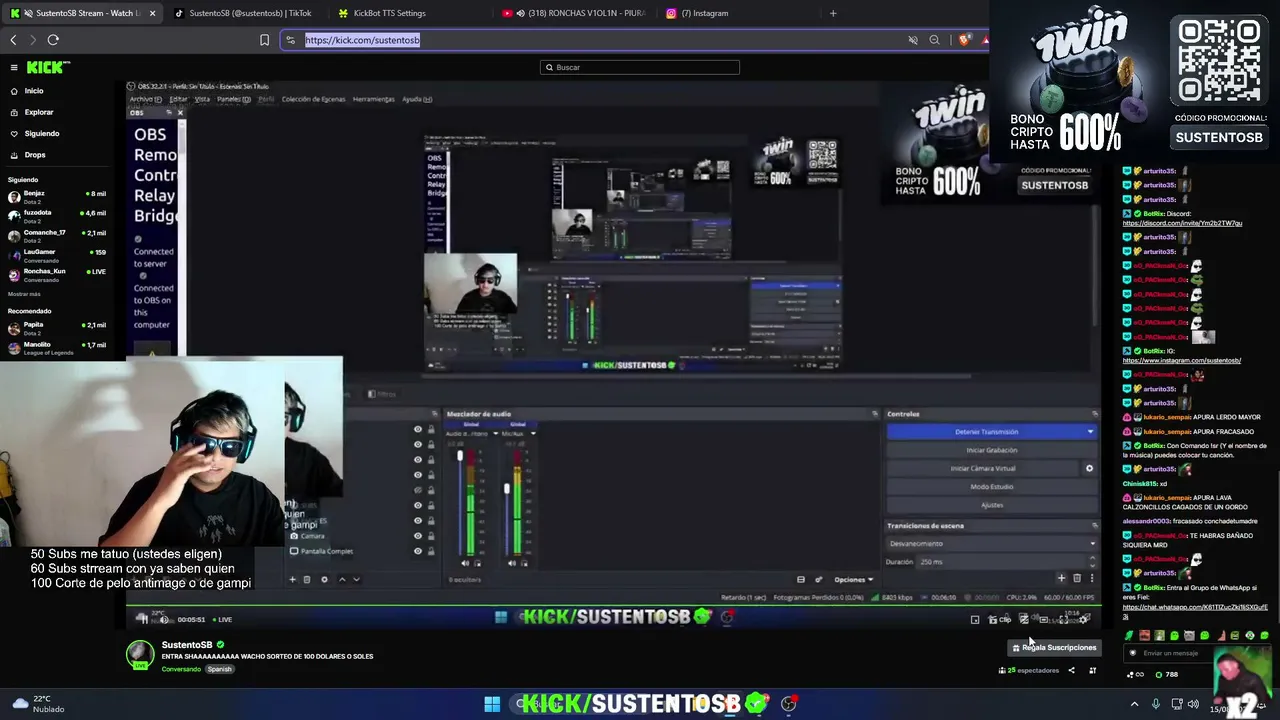Click the stream player volume icon
This screenshot has width=1280, height=720.
click(164, 619)
